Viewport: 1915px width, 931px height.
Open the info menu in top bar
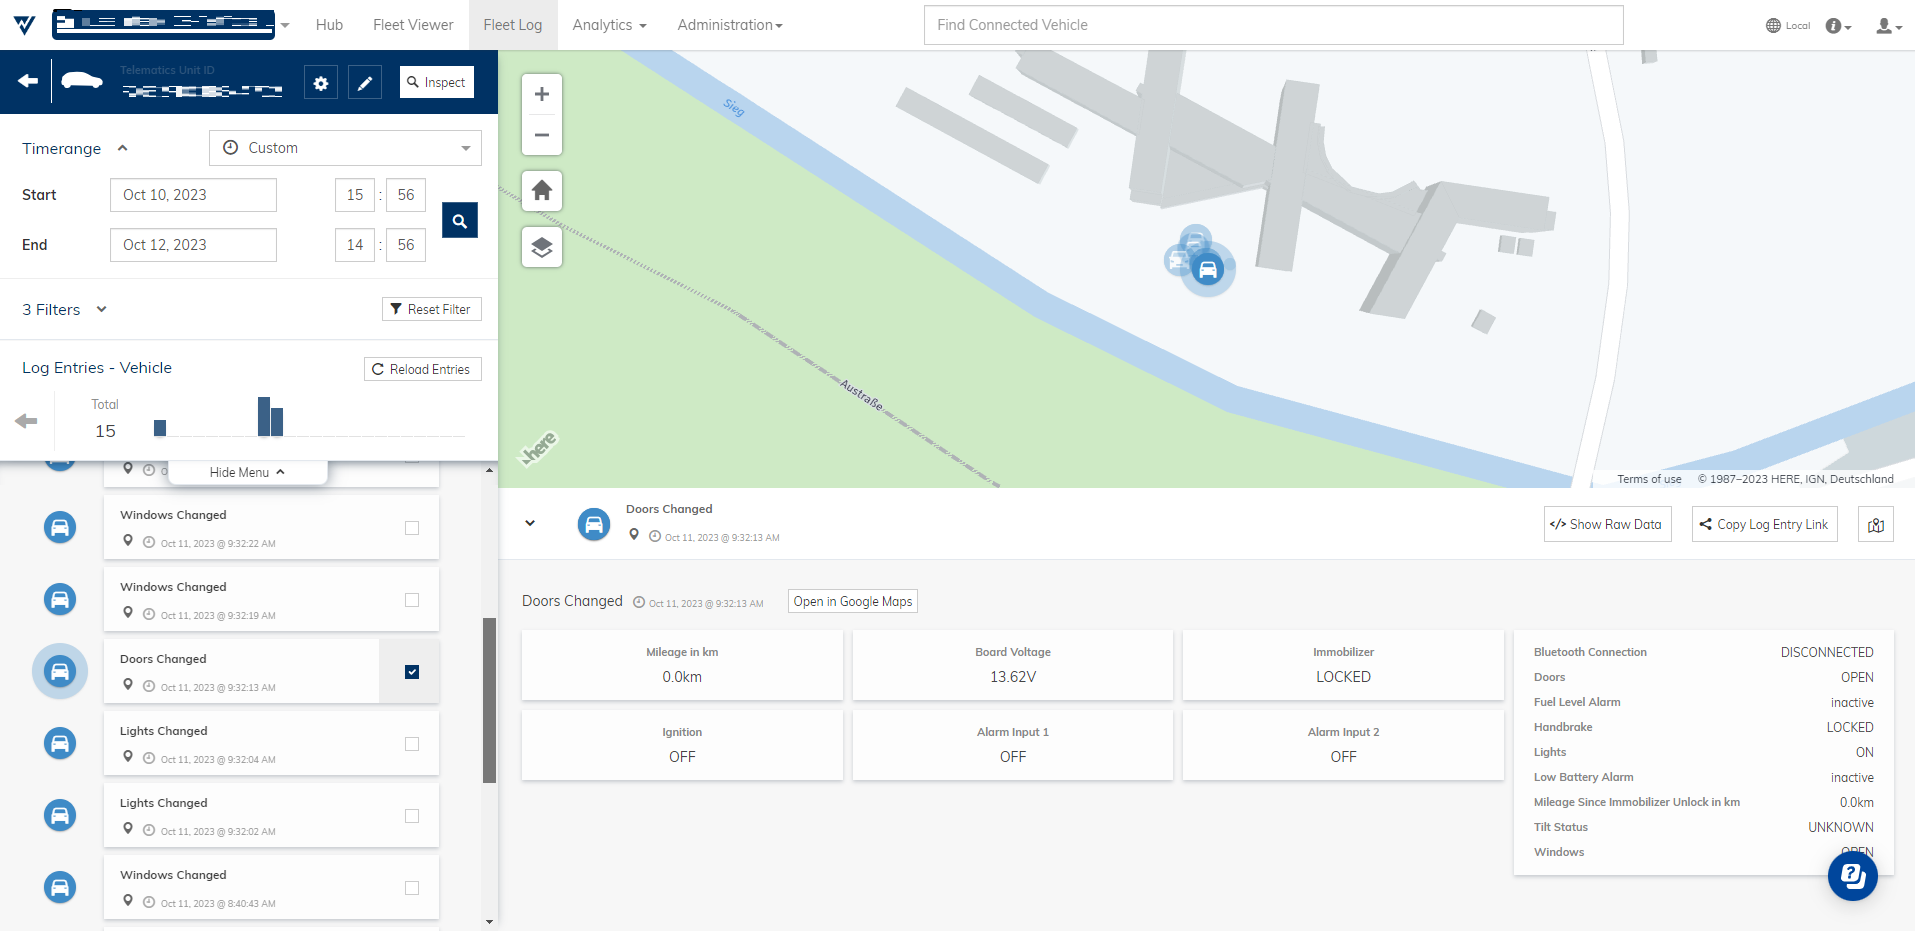click(x=1838, y=26)
